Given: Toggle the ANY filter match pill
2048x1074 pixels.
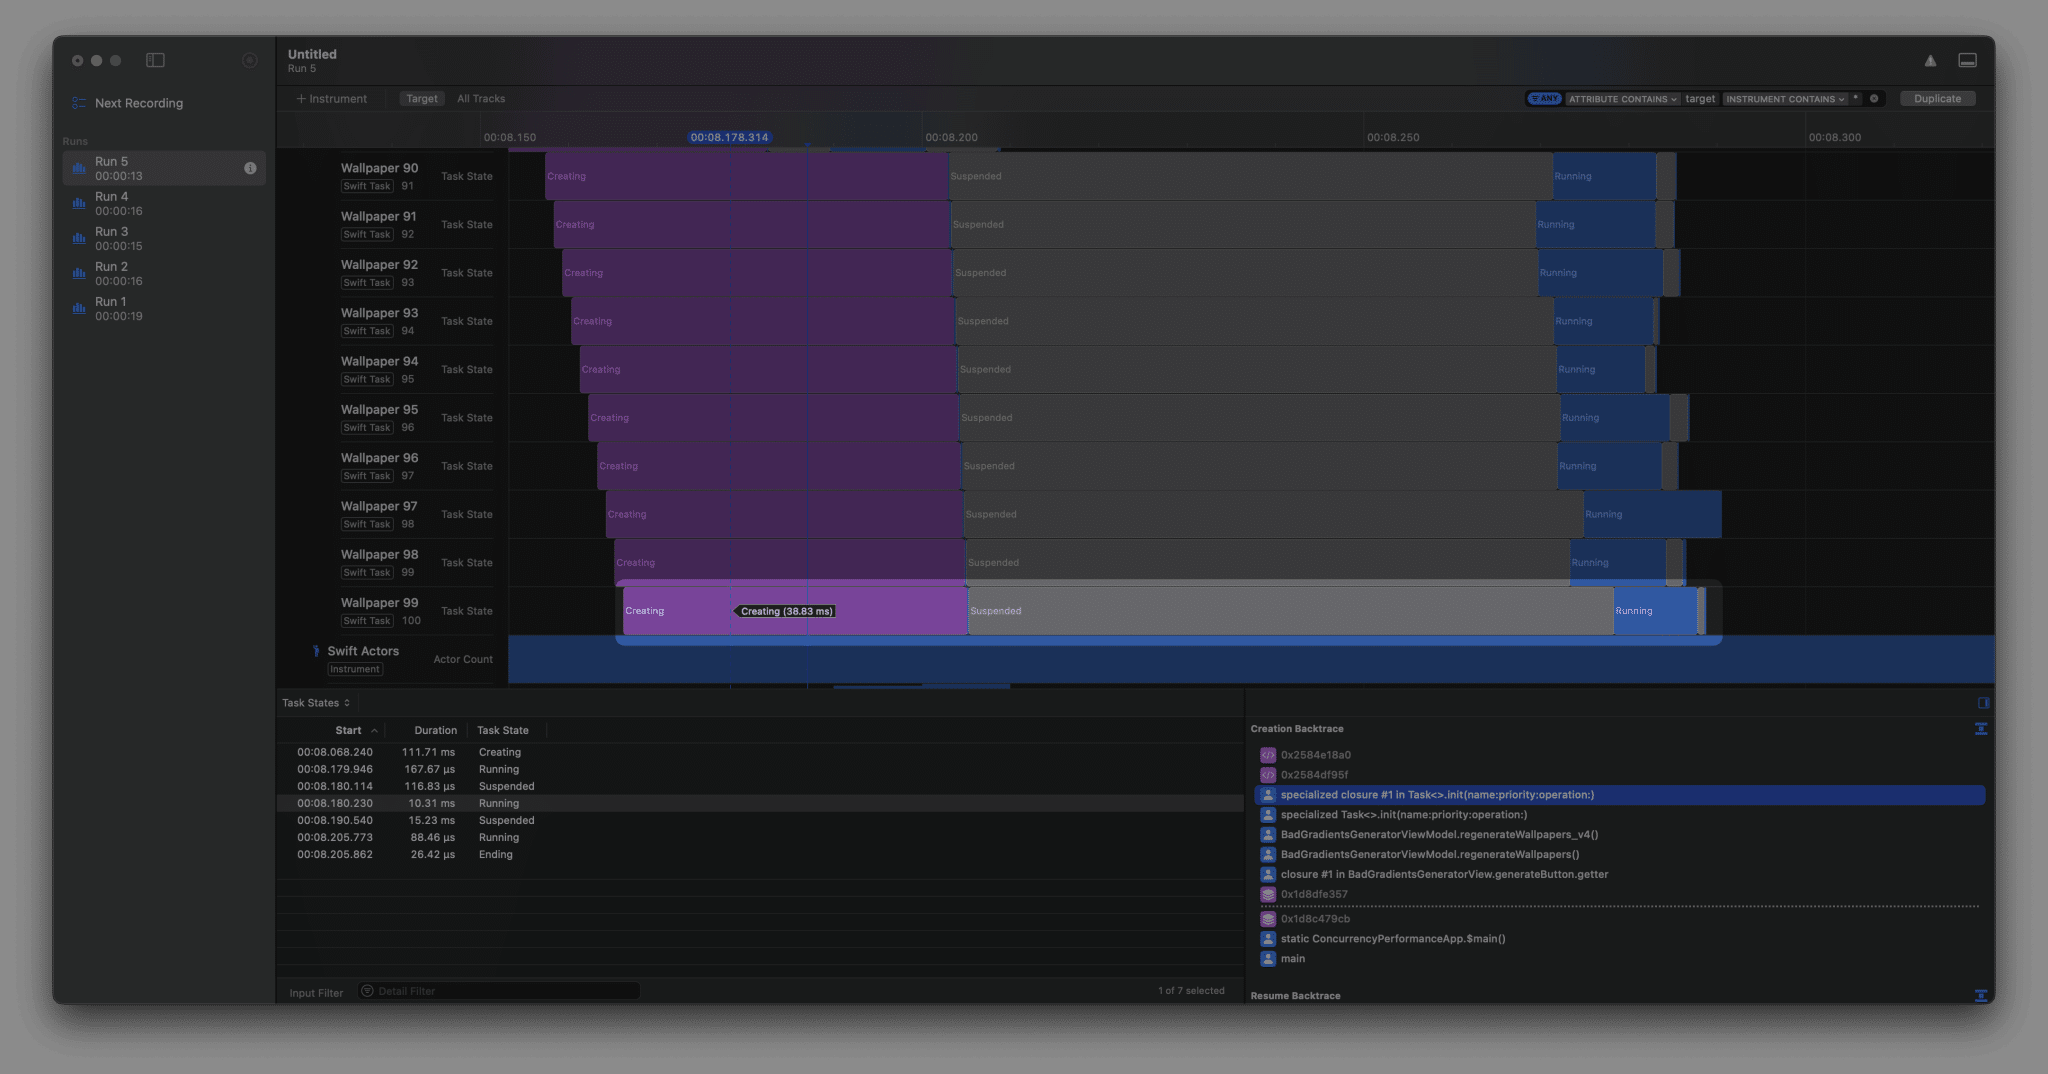Looking at the screenshot, I should click(1544, 99).
